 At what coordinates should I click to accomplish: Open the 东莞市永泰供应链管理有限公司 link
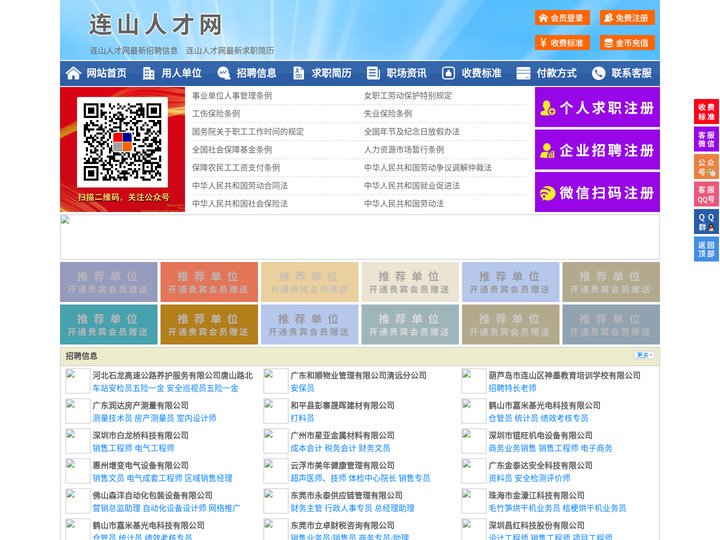pos(346,495)
